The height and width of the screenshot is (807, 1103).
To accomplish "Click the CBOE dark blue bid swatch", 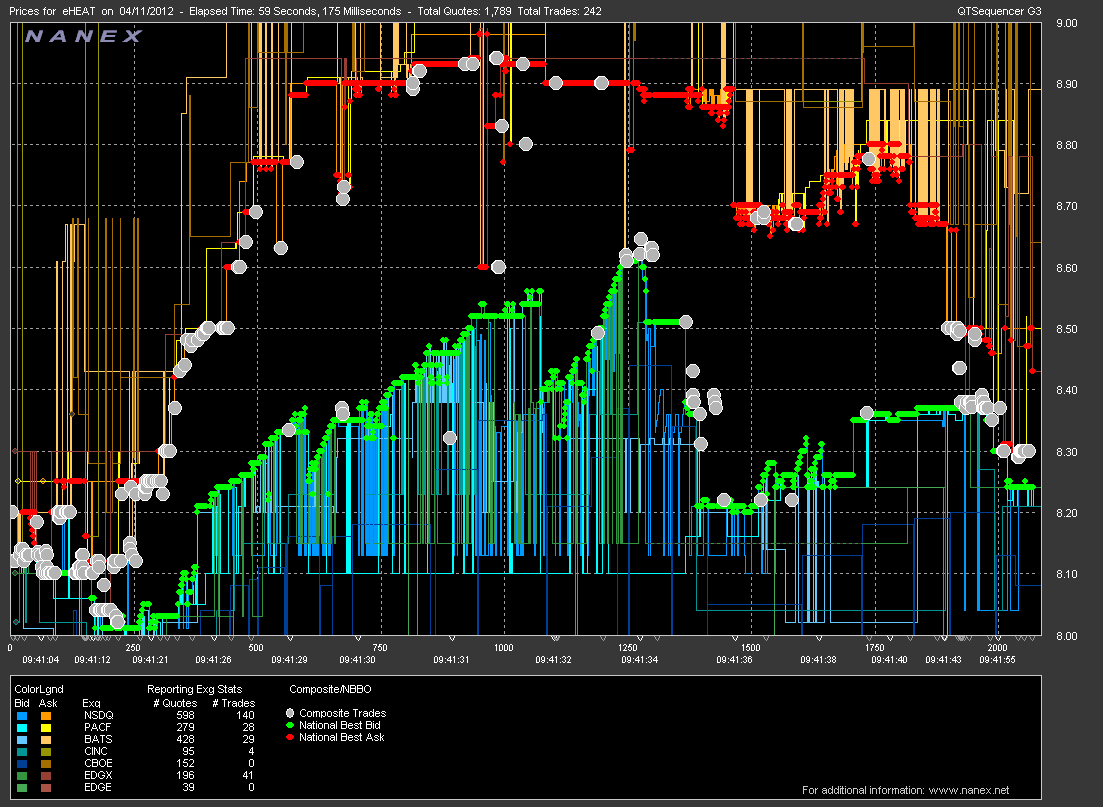I will click(21, 762).
